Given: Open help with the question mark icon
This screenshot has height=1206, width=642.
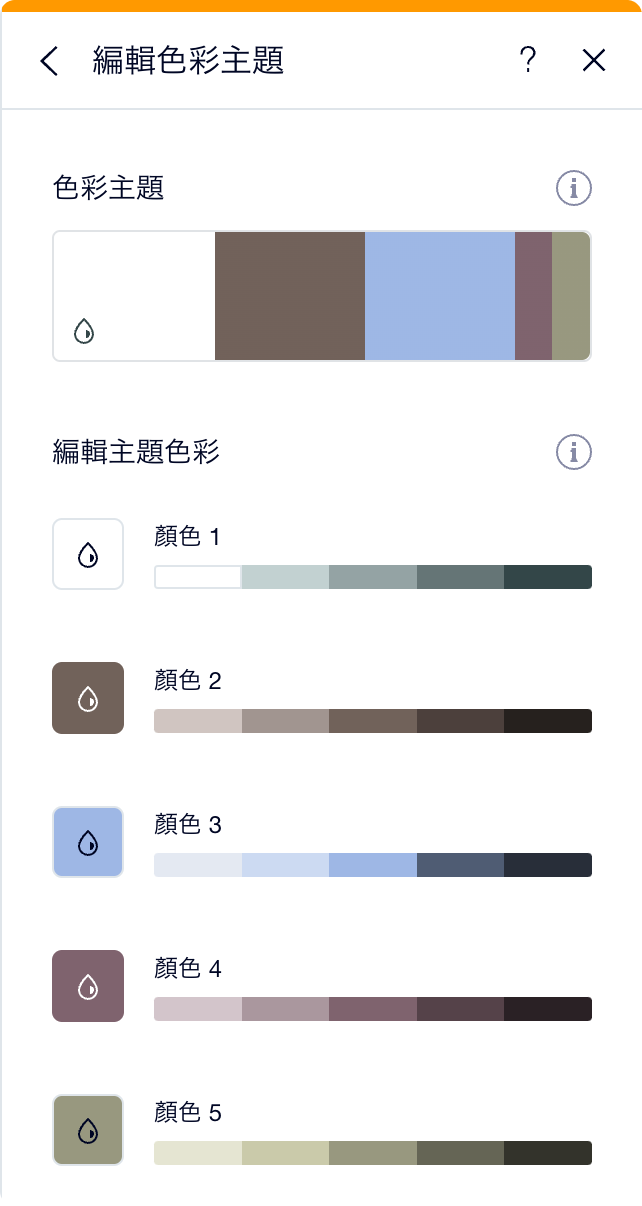Looking at the screenshot, I should pyautogui.click(x=528, y=60).
